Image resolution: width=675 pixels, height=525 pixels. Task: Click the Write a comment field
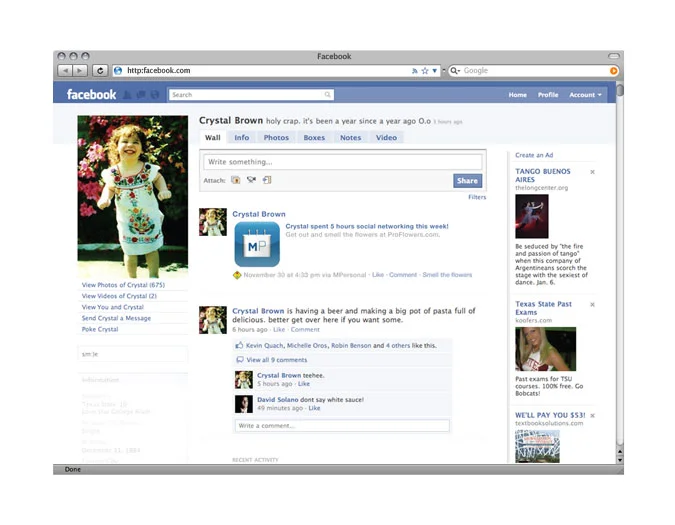(342, 426)
